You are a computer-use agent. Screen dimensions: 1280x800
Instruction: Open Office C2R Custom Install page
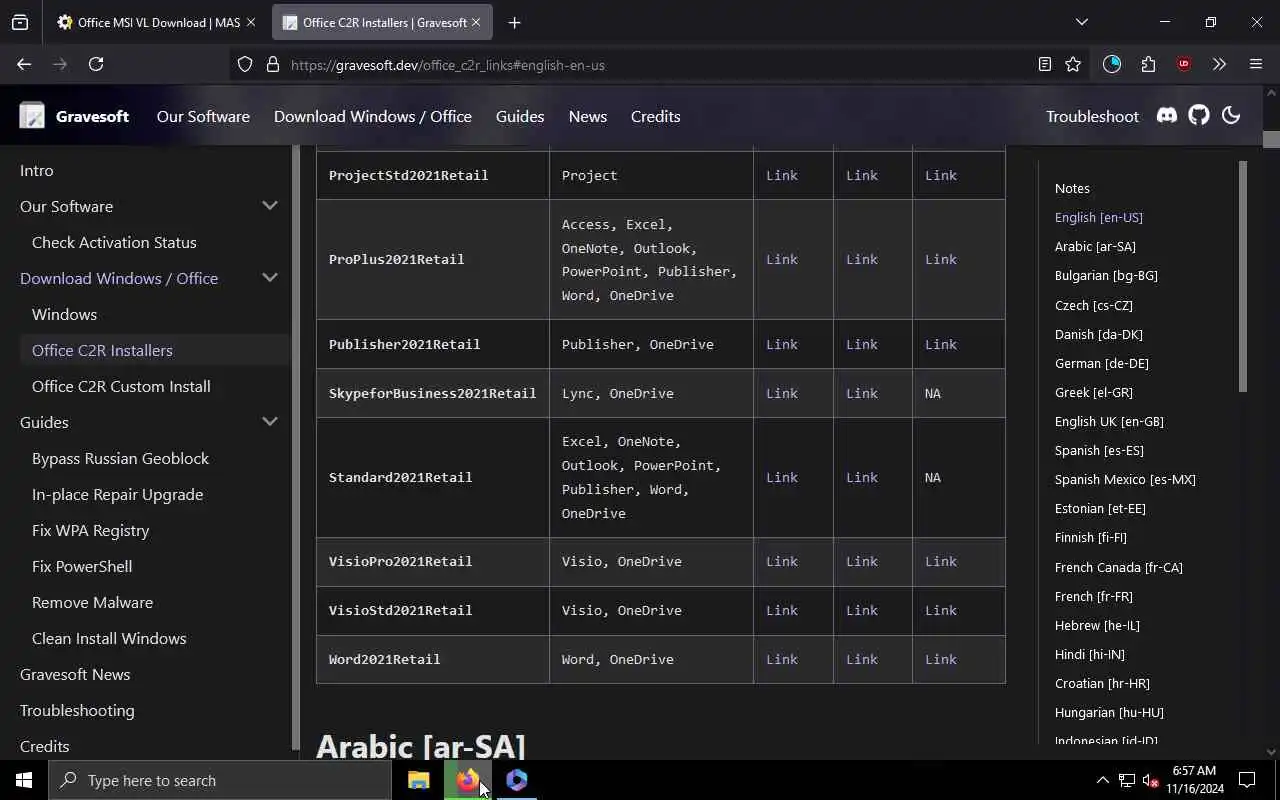pyautogui.click(x=121, y=386)
